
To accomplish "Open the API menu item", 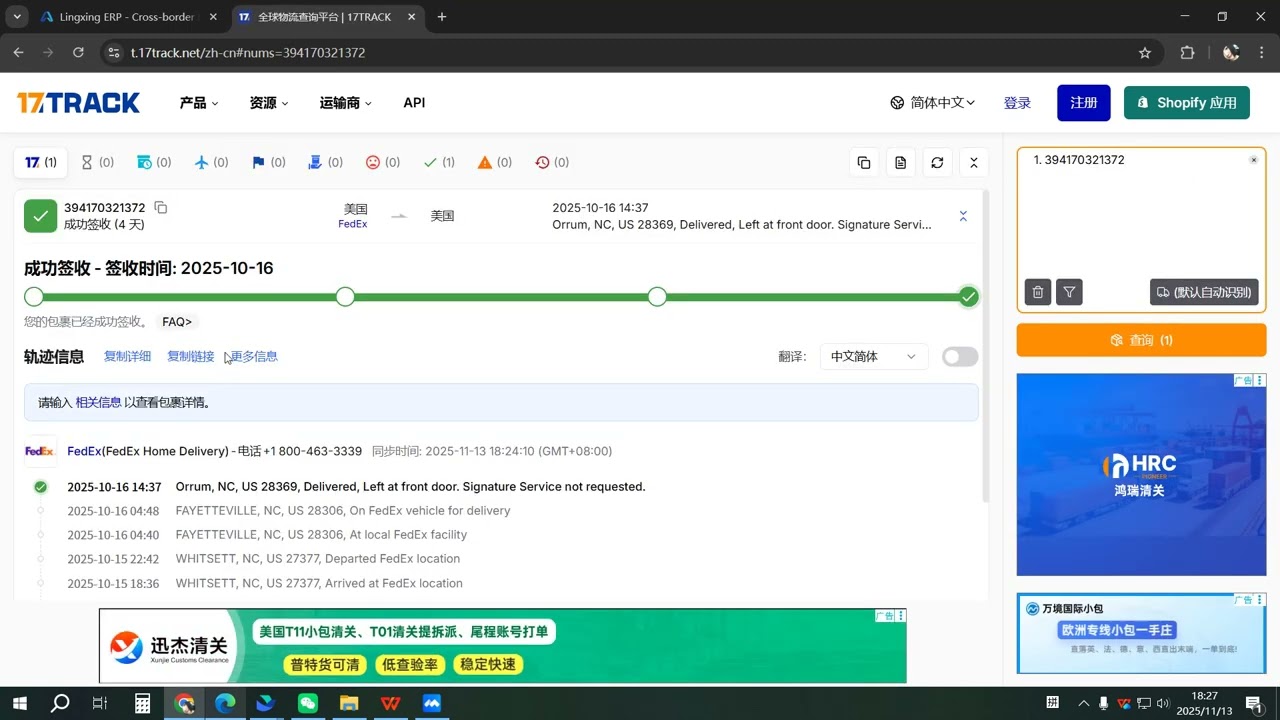I will (414, 103).
